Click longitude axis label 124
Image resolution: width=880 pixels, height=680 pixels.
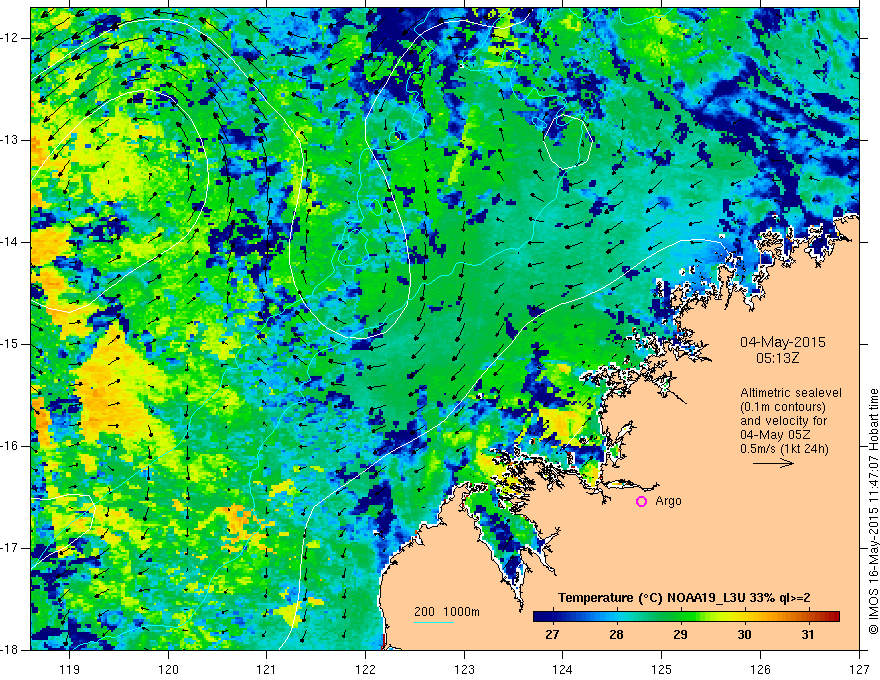pos(563,669)
